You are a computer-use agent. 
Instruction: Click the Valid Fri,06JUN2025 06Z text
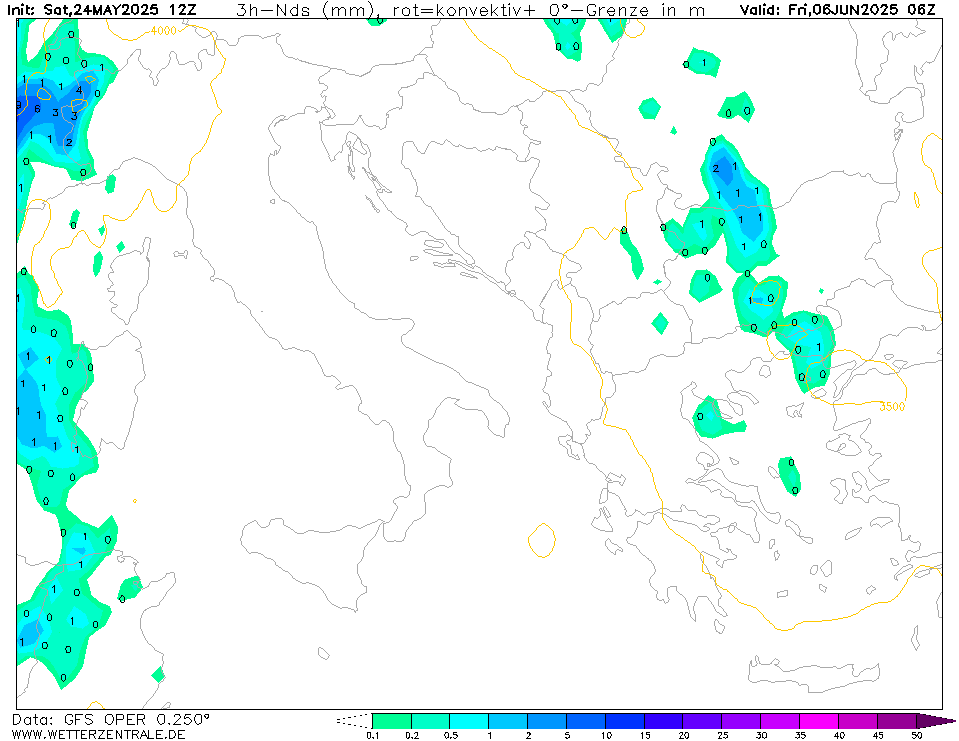coord(837,10)
